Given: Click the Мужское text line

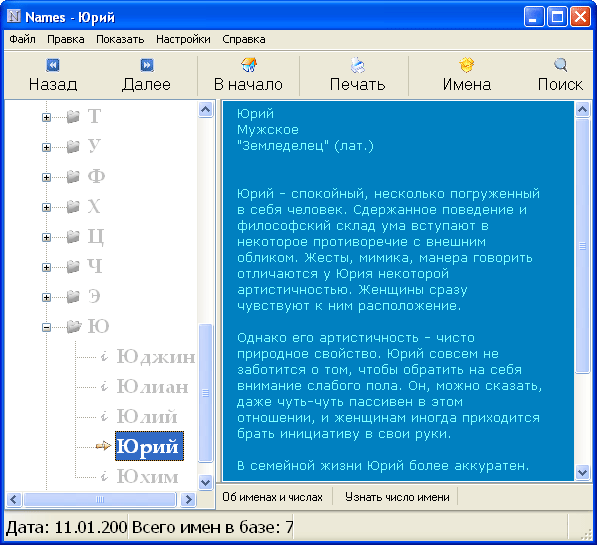Looking at the screenshot, I should click(268, 130).
